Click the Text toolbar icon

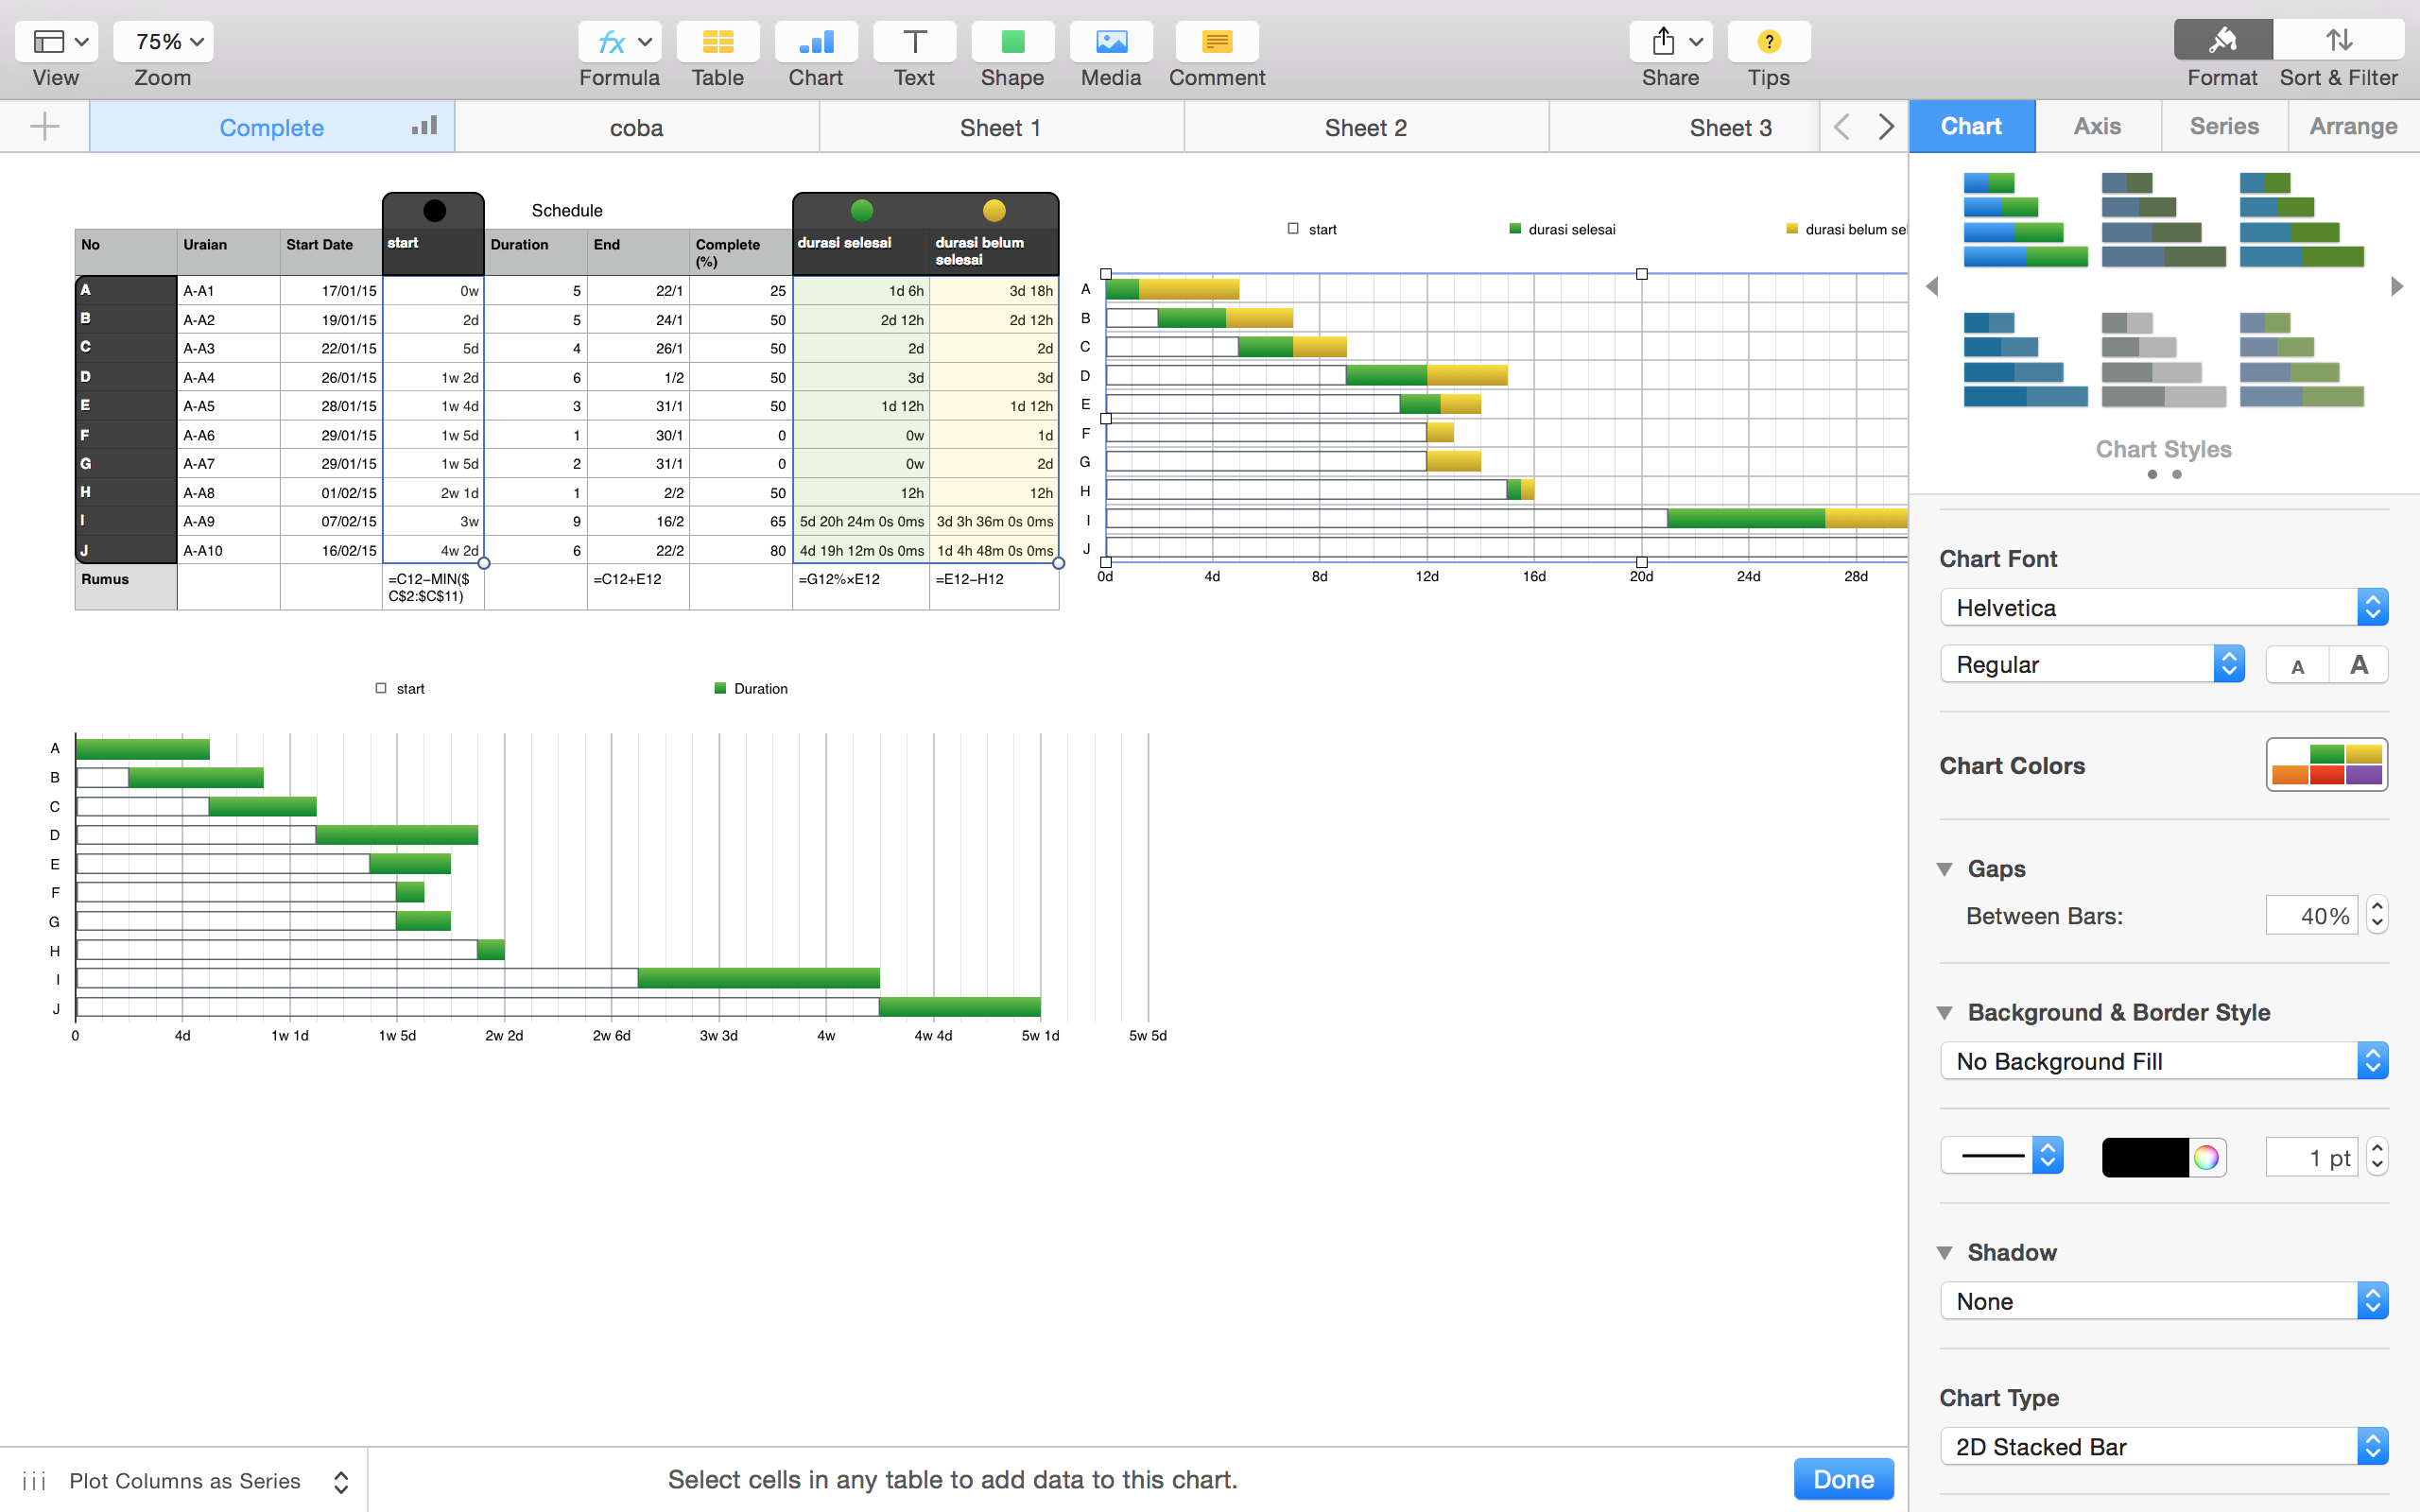click(913, 42)
